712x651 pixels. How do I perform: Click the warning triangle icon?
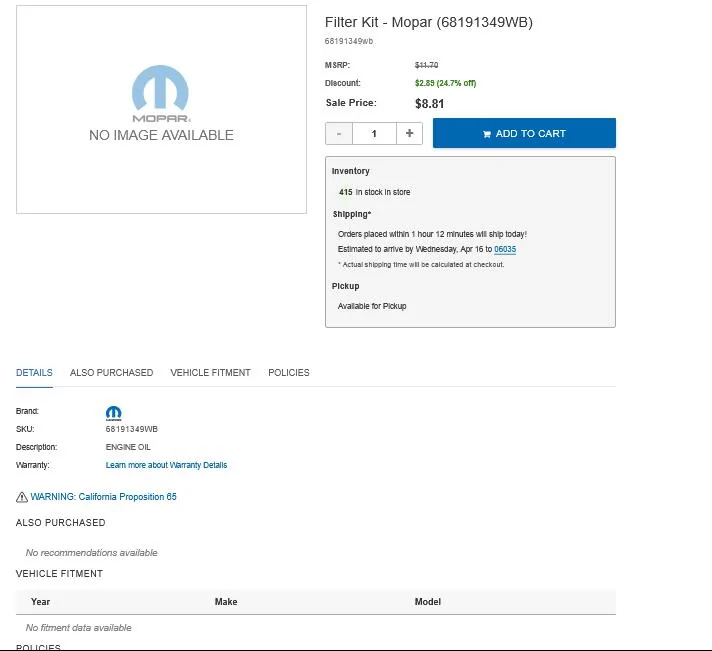22,497
